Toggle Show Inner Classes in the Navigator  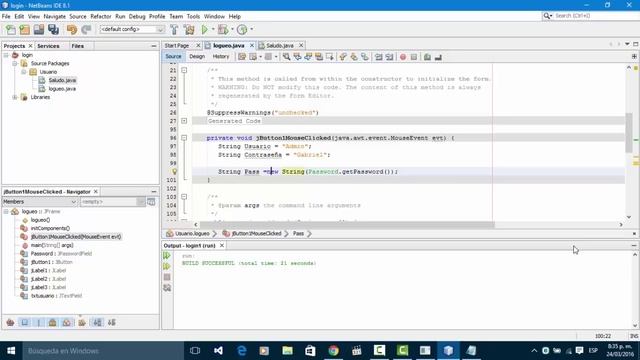click(x=67, y=322)
